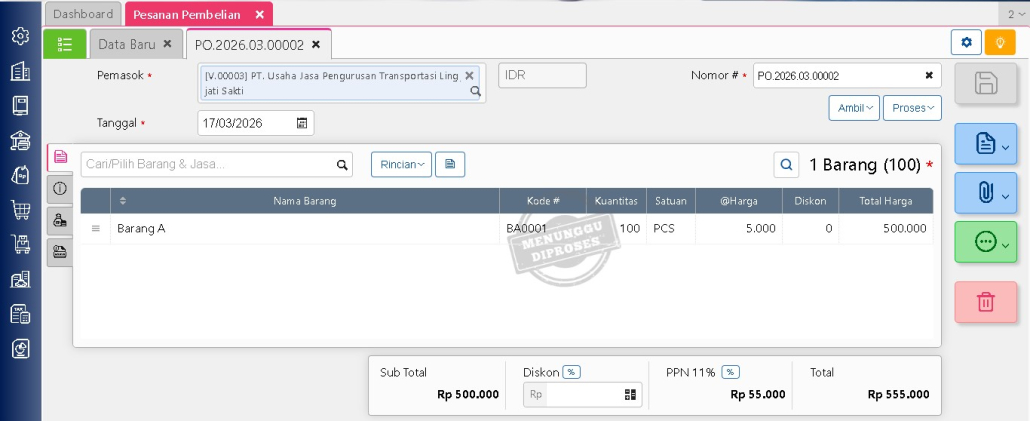1030x421 pixels.
Task: Close the Pesanan Pembelian tab
Action: pyautogui.click(x=260, y=15)
